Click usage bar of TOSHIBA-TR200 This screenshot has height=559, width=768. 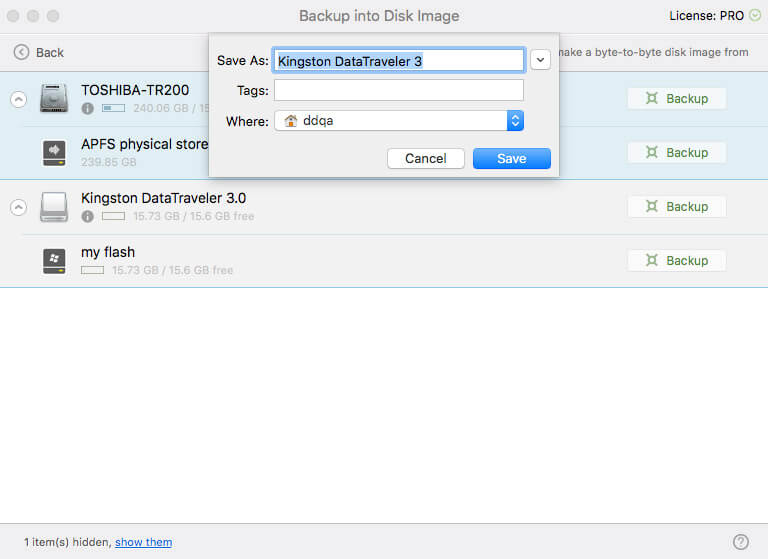[x=113, y=108]
